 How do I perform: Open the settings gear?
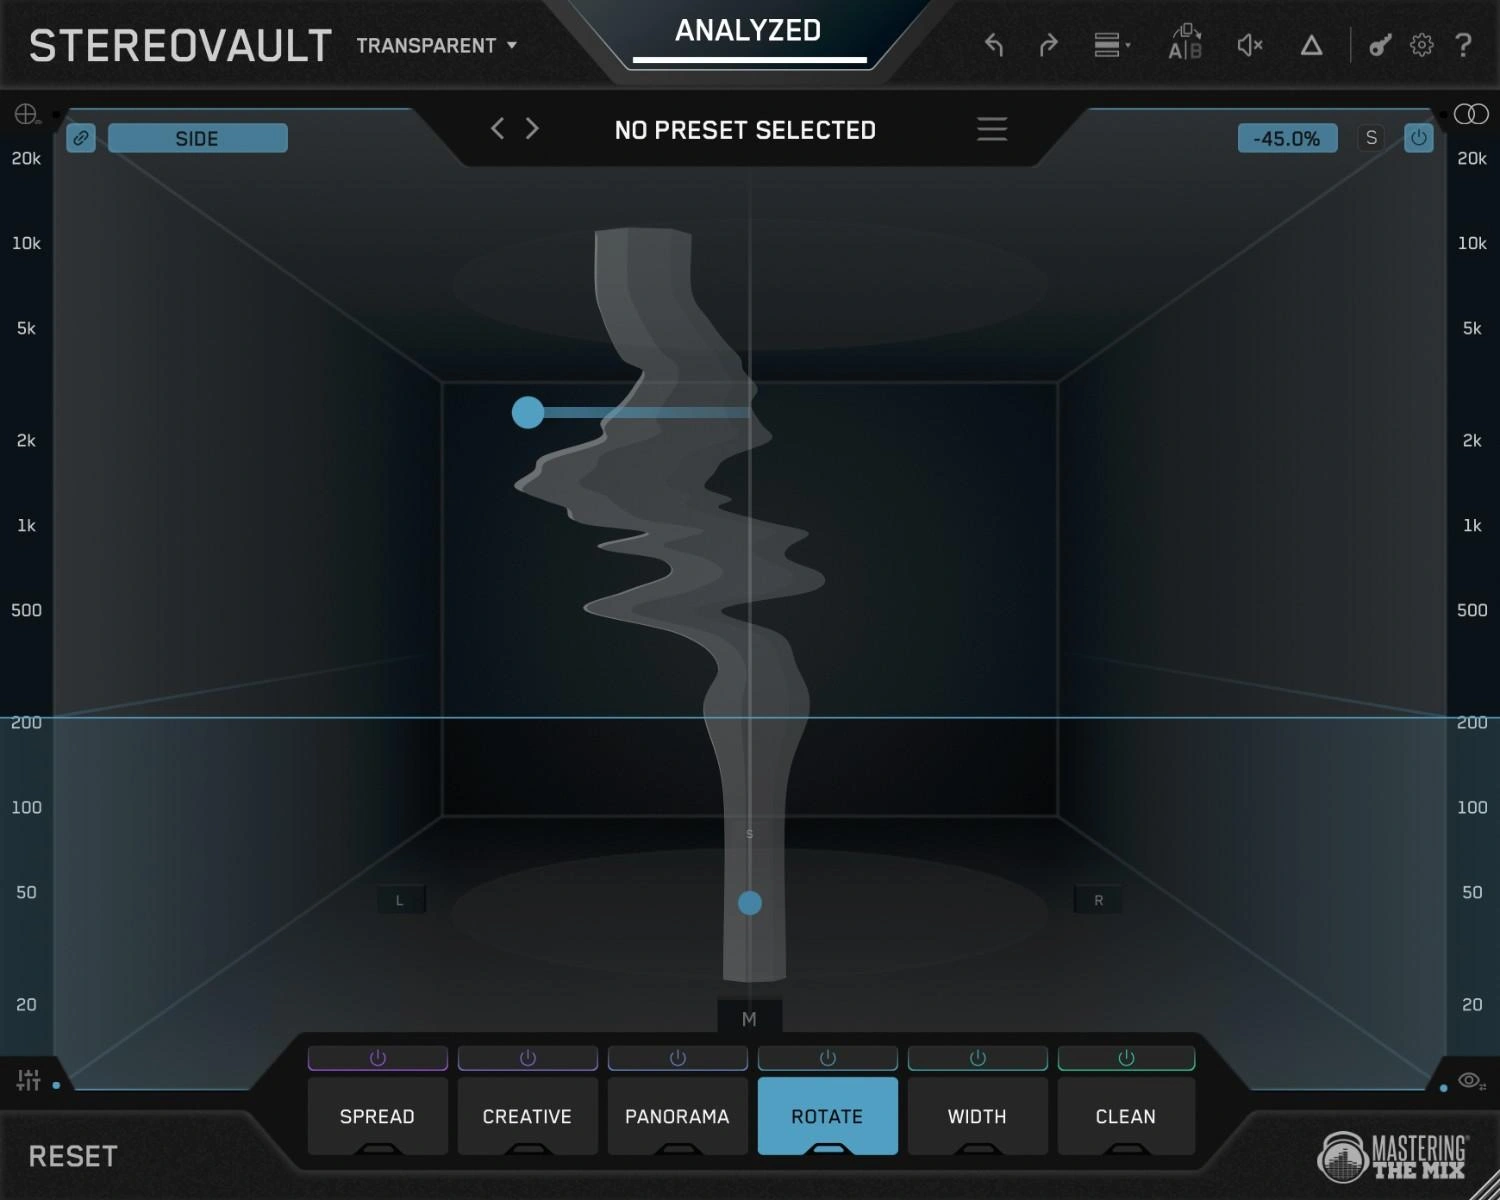pos(1421,45)
